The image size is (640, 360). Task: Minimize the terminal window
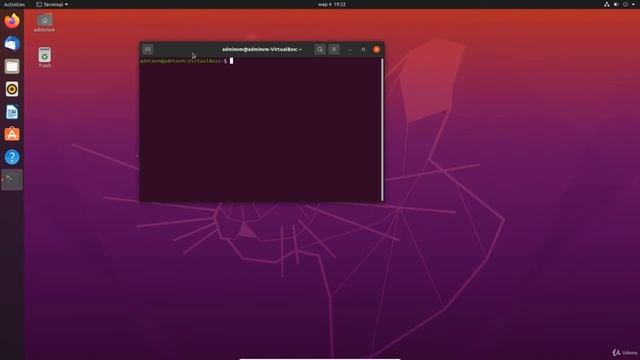coord(350,49)
